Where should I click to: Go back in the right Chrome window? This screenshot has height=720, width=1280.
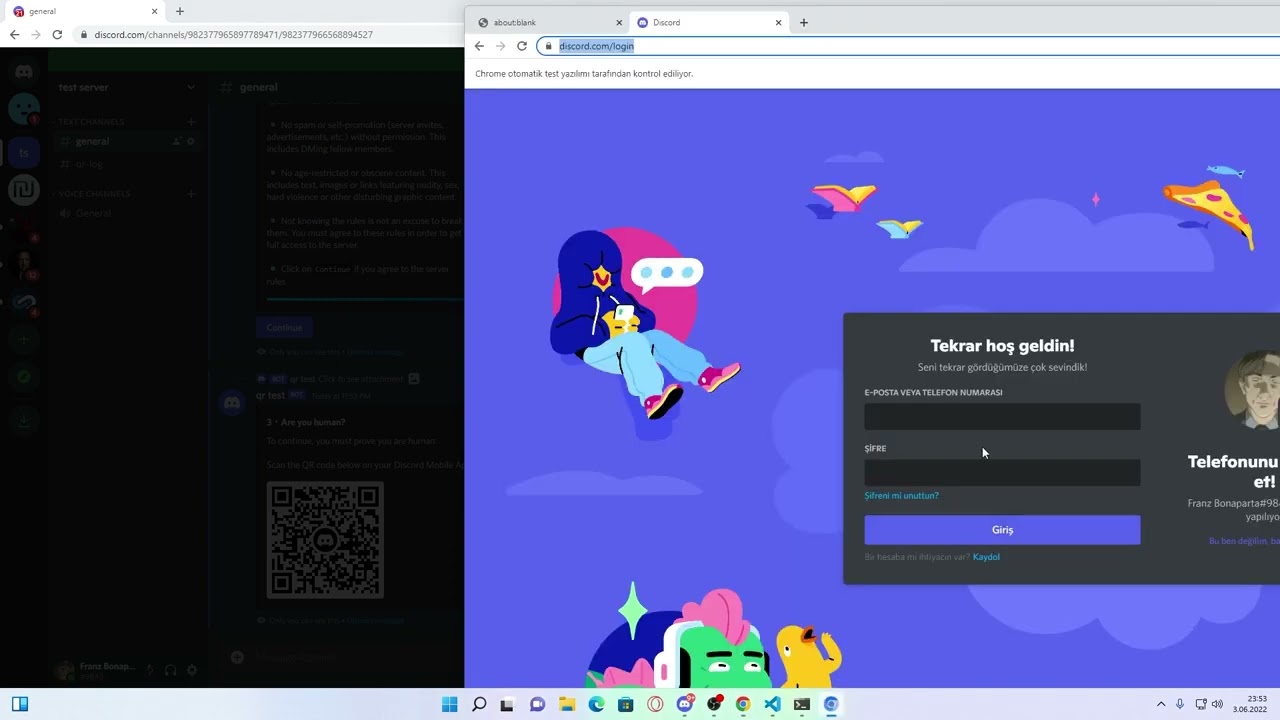(x=479, y=46)
